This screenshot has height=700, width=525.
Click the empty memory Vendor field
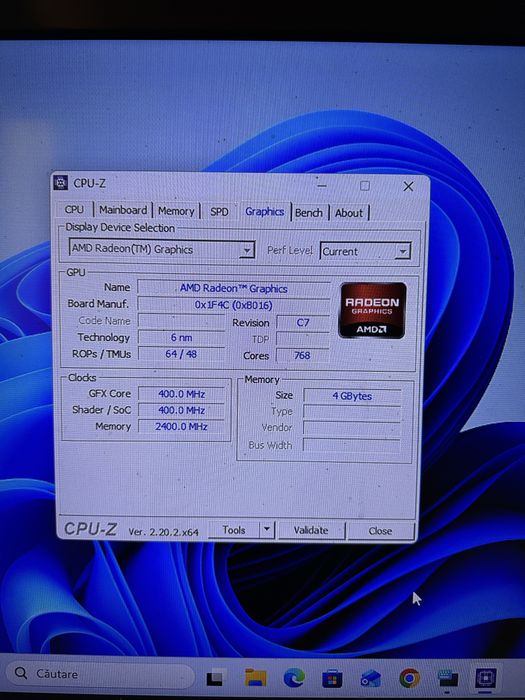(x=352, y=428)
